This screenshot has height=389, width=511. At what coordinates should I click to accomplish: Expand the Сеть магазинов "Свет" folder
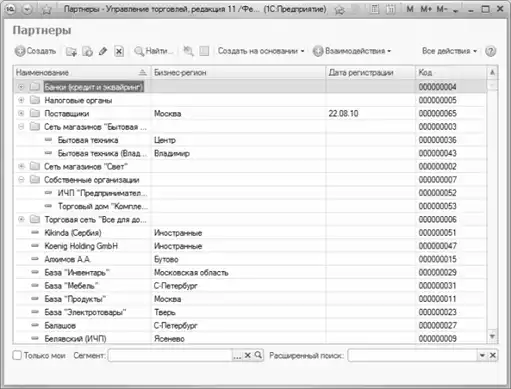click(21, 166)
